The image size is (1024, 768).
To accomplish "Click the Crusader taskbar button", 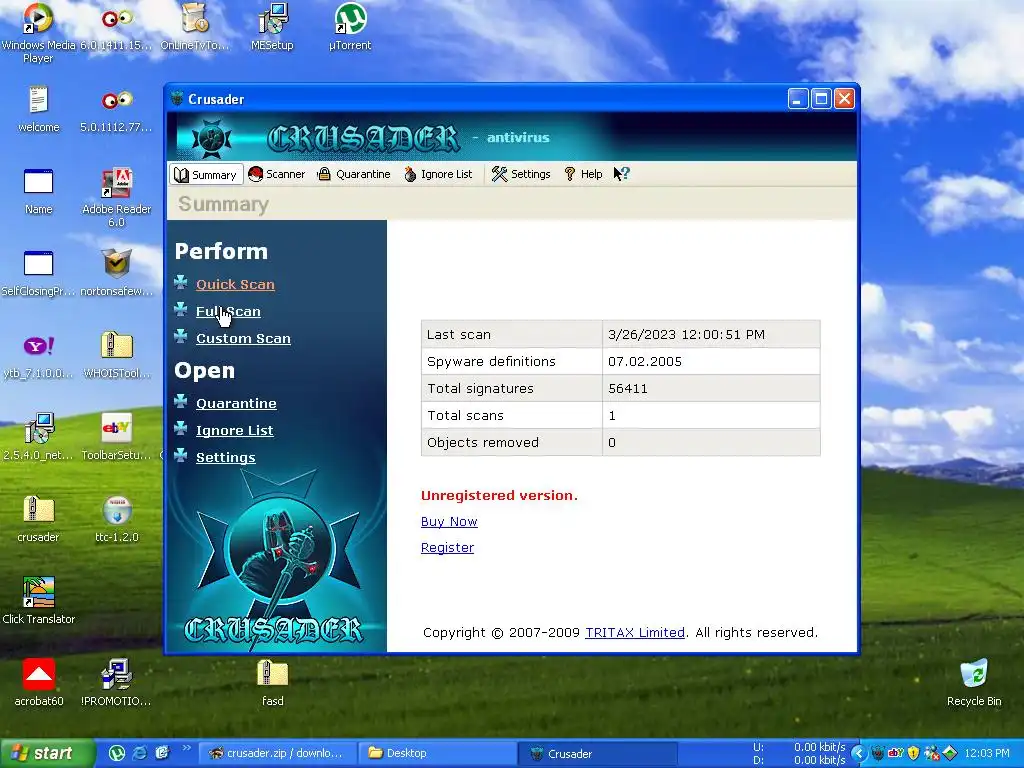I will [x=597, y=753].
